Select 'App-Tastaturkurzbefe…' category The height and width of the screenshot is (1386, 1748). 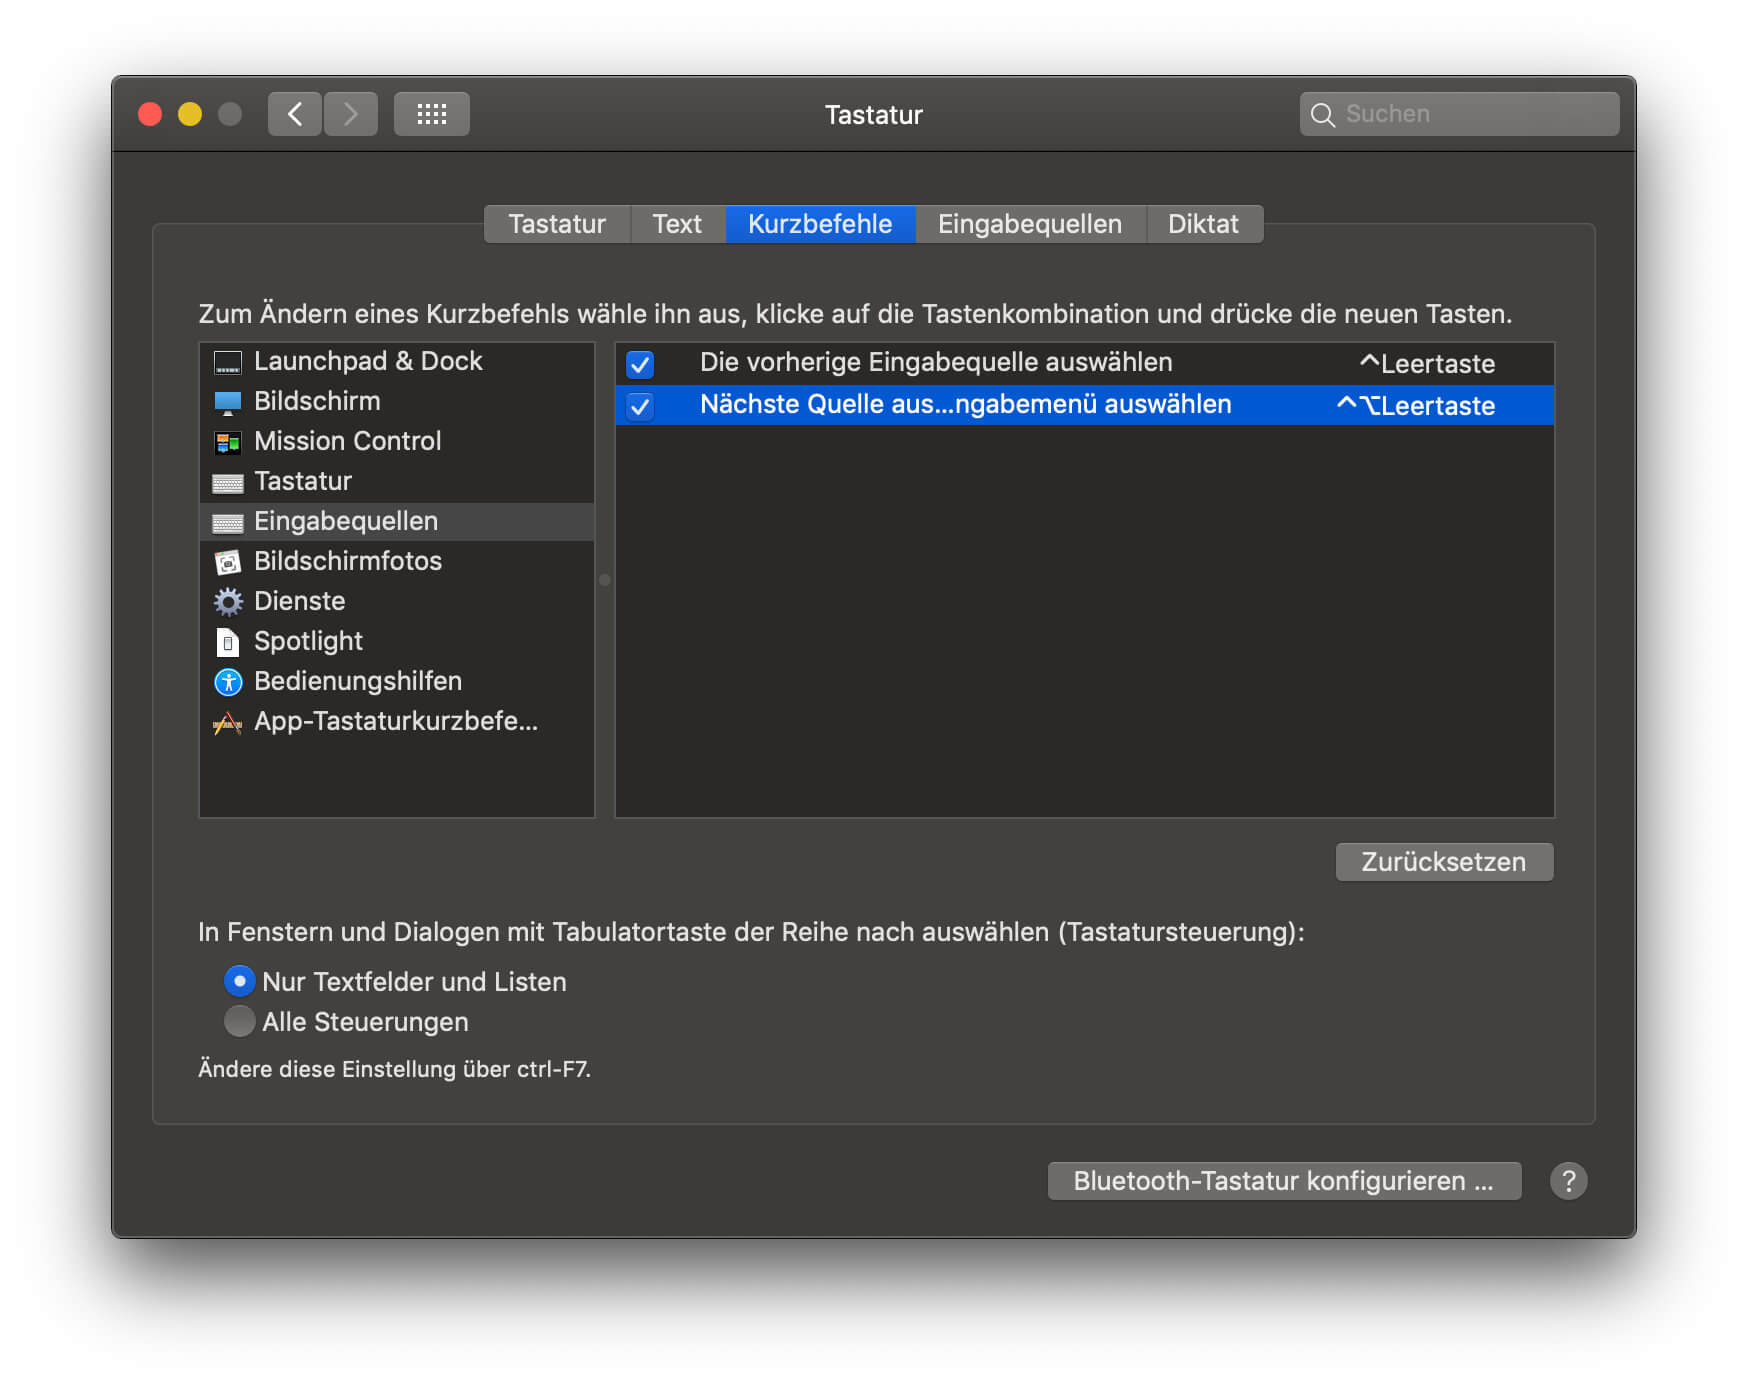click(x=397, y=721)
